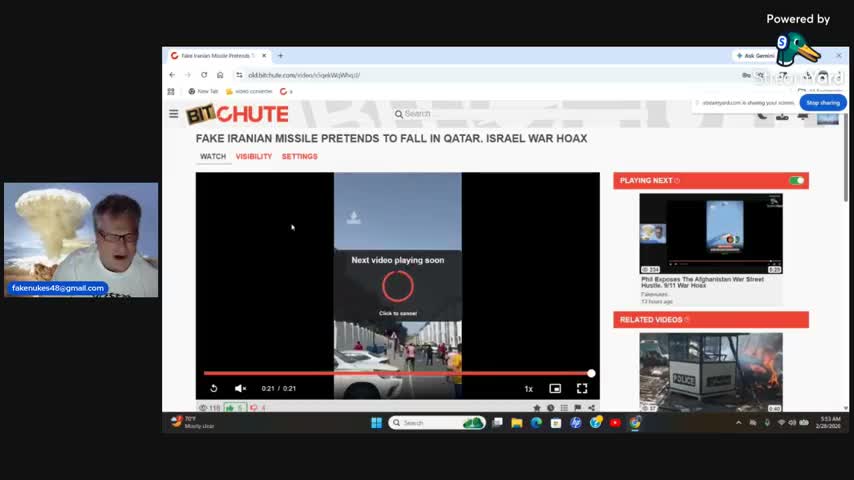Enter fullscreen mode in video player
Viewport: 854px width, 480px height.
pos(582,388)
